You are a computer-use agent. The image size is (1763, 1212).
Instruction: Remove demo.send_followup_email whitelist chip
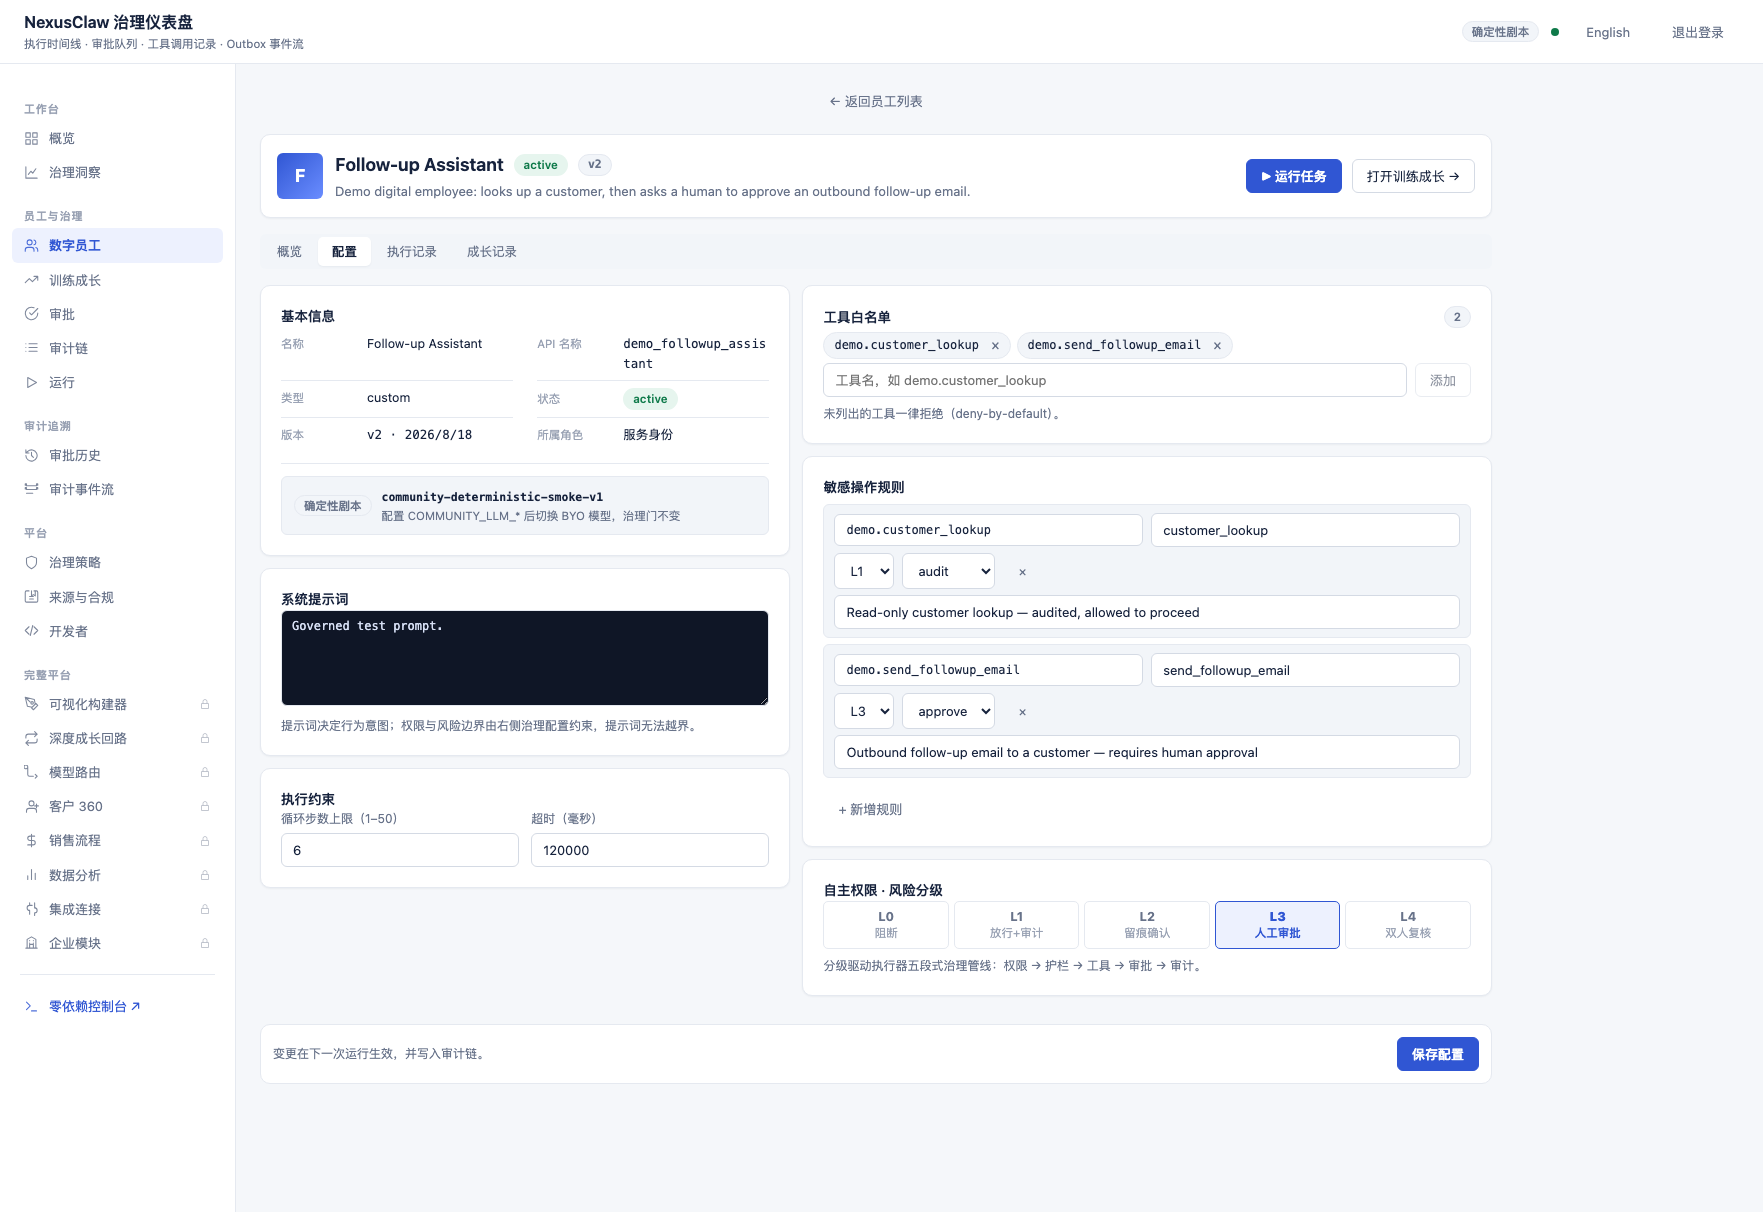(1217, 346)
